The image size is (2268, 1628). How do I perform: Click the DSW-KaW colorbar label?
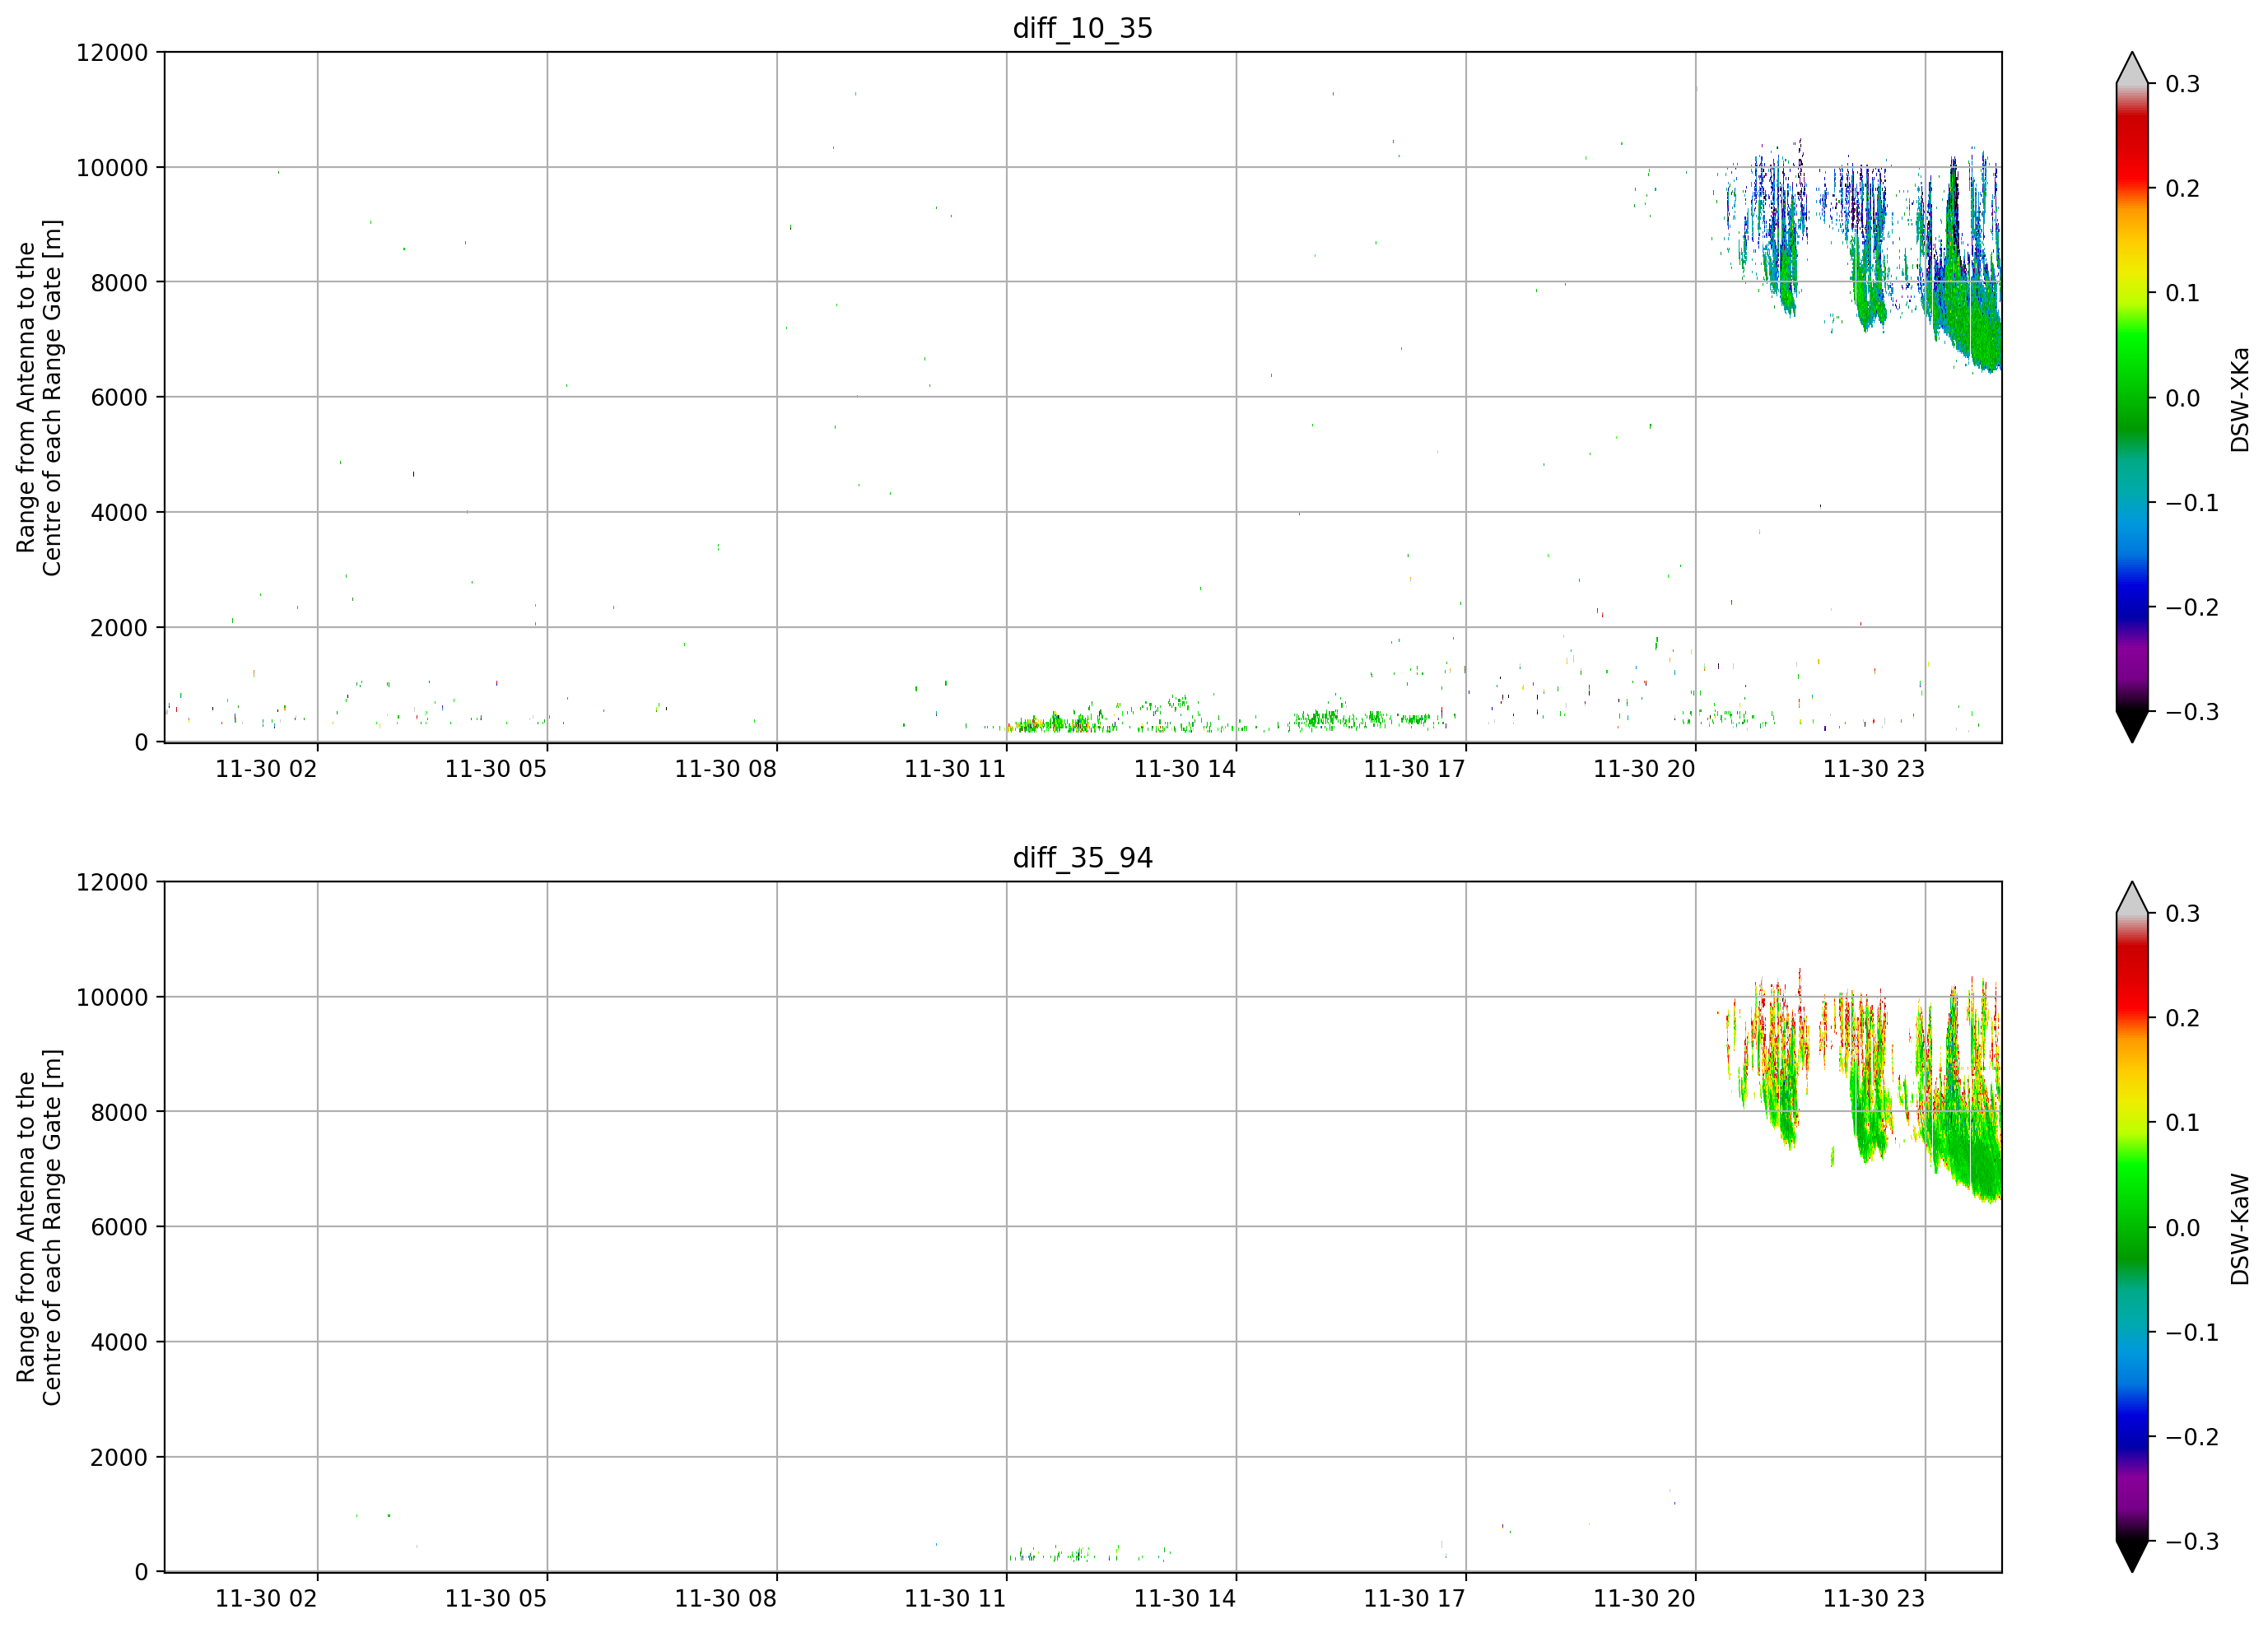pyautogui.click(x=2240, y=1229)
